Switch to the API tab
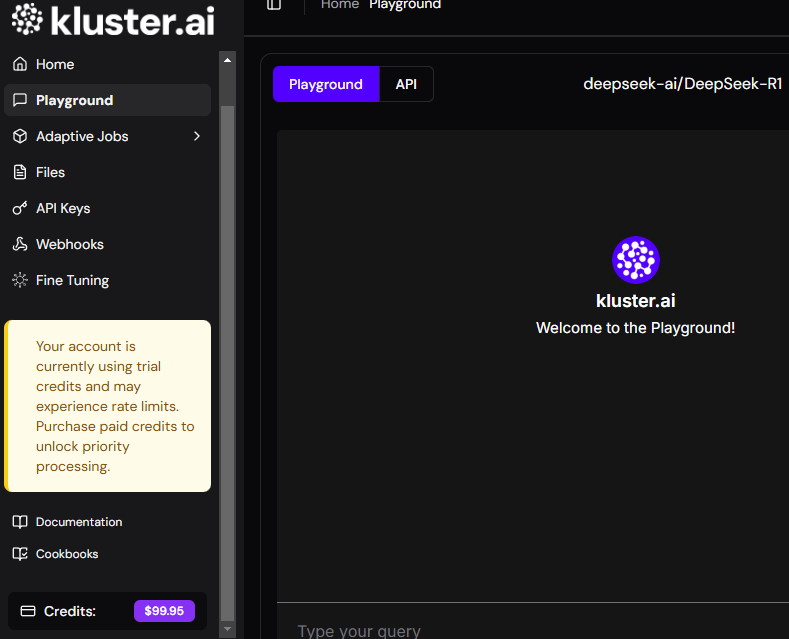Screen dimensions: 789x639 pos(406,84)
